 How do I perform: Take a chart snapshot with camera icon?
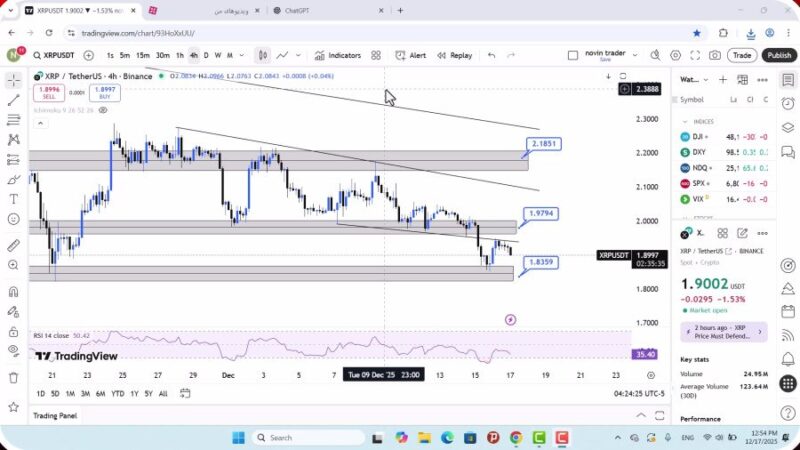pyautogui.click(x=715, y=56)
